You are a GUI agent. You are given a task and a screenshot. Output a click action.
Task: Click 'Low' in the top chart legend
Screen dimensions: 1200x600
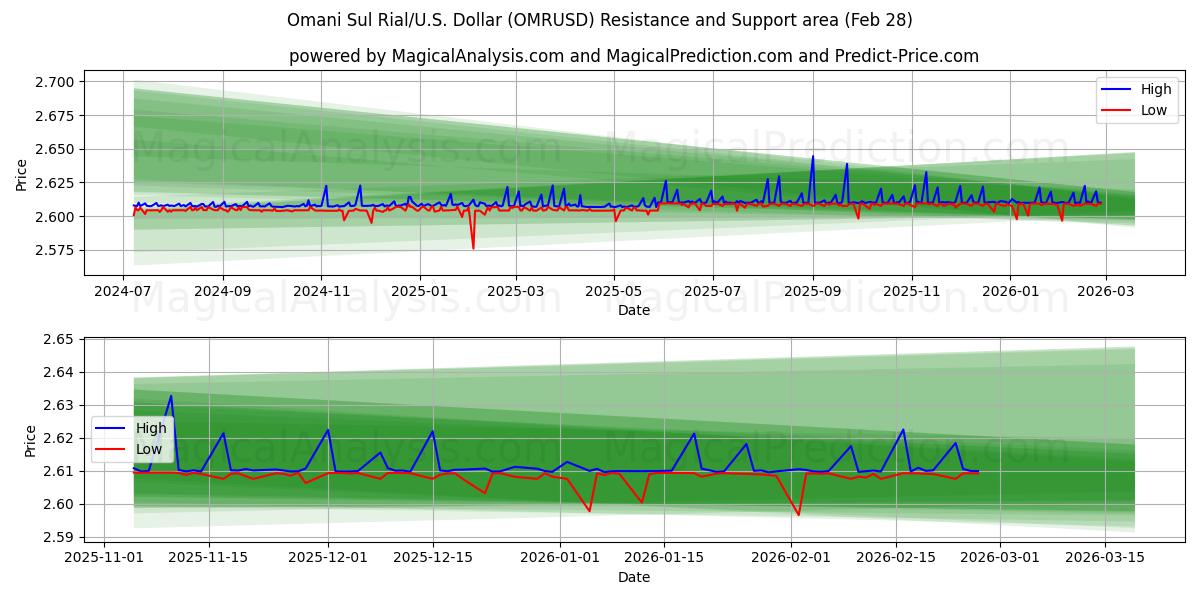(x=1154, y=110)
